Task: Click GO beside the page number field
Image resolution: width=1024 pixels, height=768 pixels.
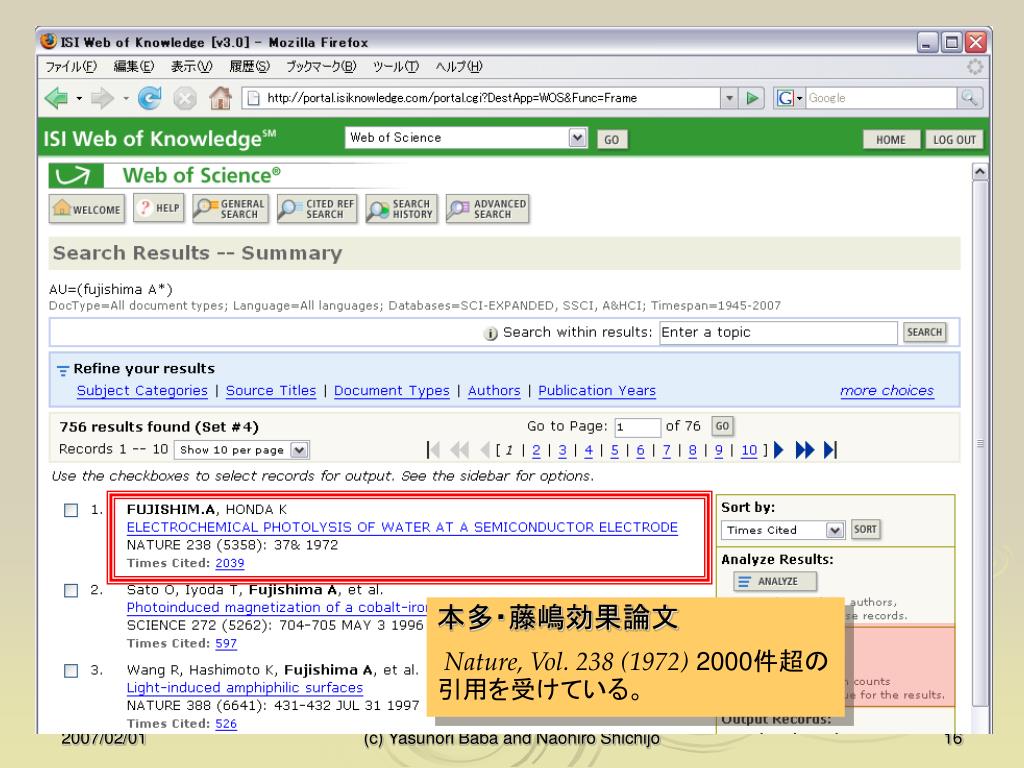Action: point(722,426)
